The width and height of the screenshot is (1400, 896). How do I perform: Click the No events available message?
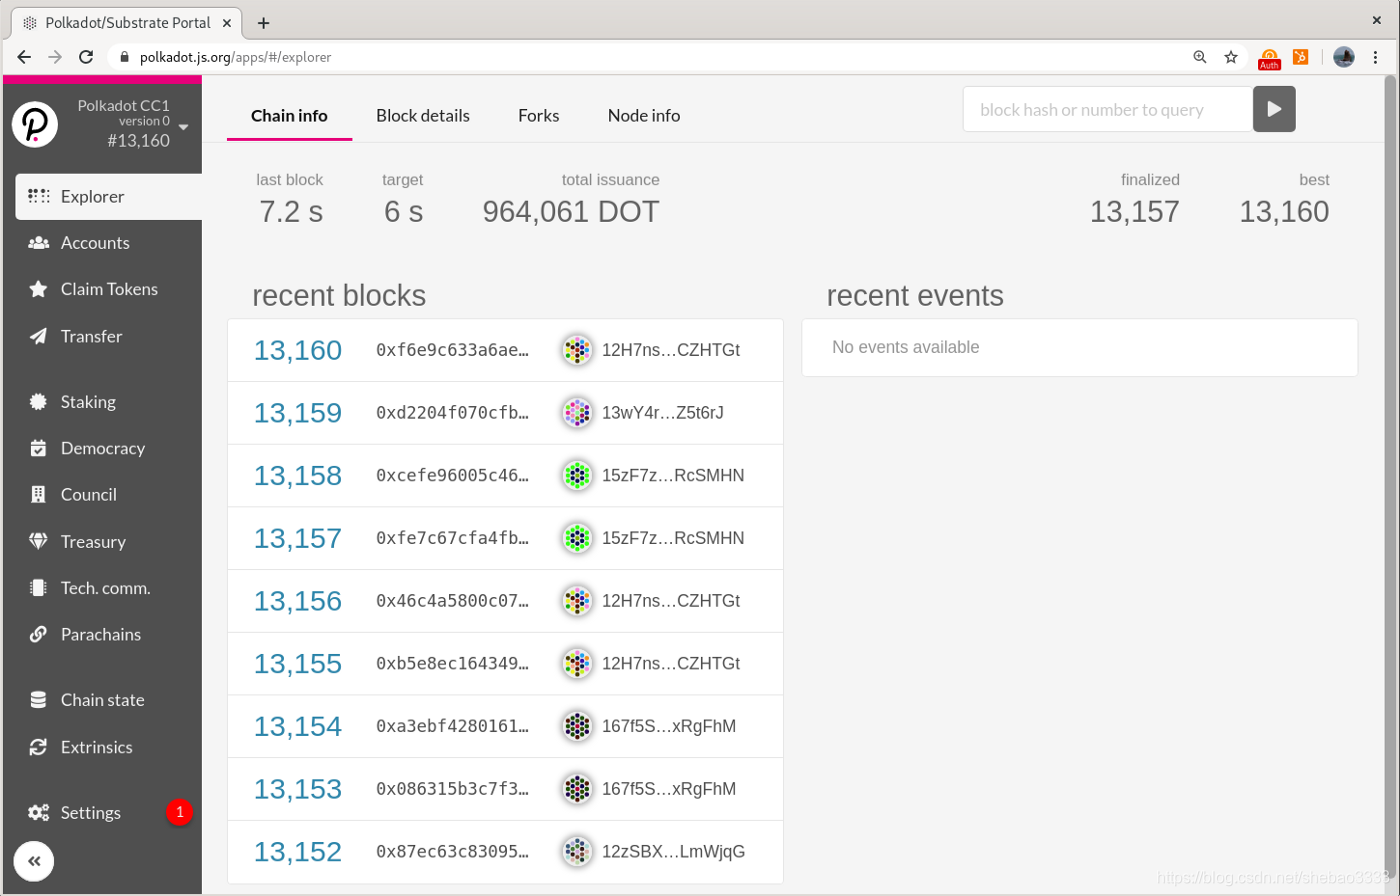coord(906,348)
